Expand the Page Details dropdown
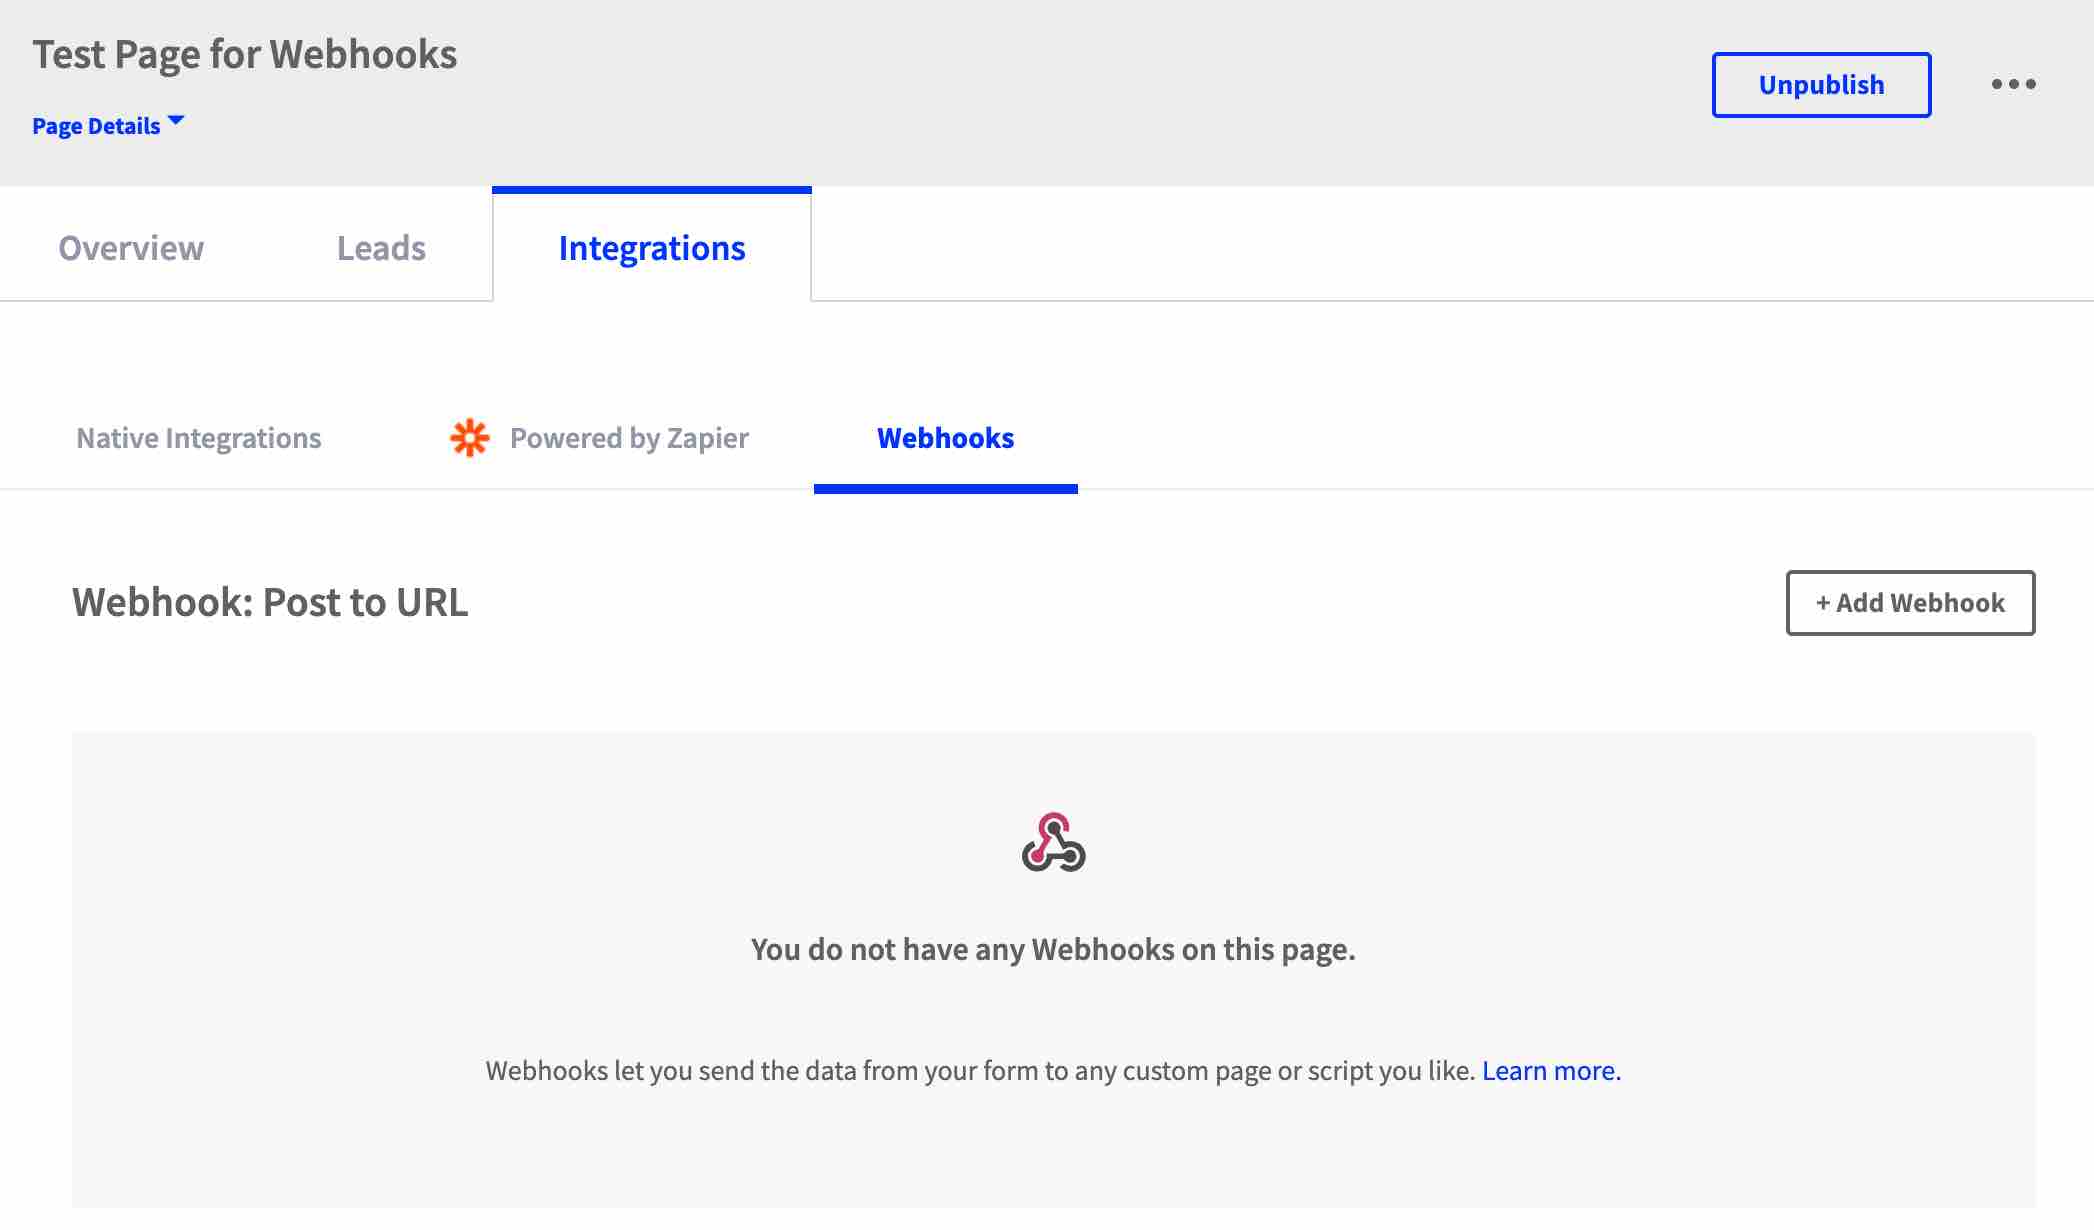The image size is (2094, 1230). pos(110,124)
